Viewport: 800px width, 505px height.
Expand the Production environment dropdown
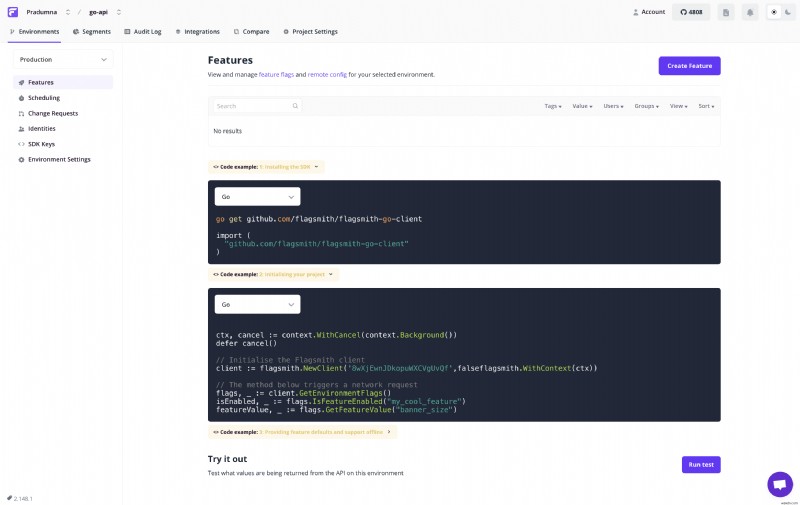click(x=63, y=60)
